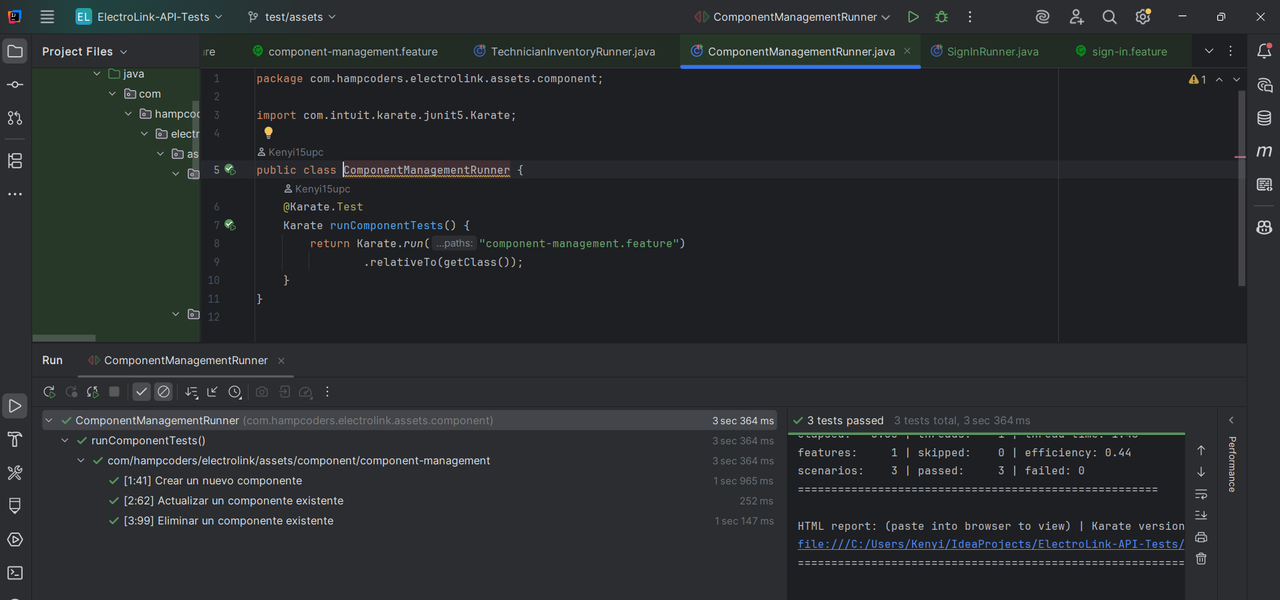Toggle Show Passed tests checkmark filter
Image resolution: width=1280 pixels, height=600 pixels.
pos(142,392)
